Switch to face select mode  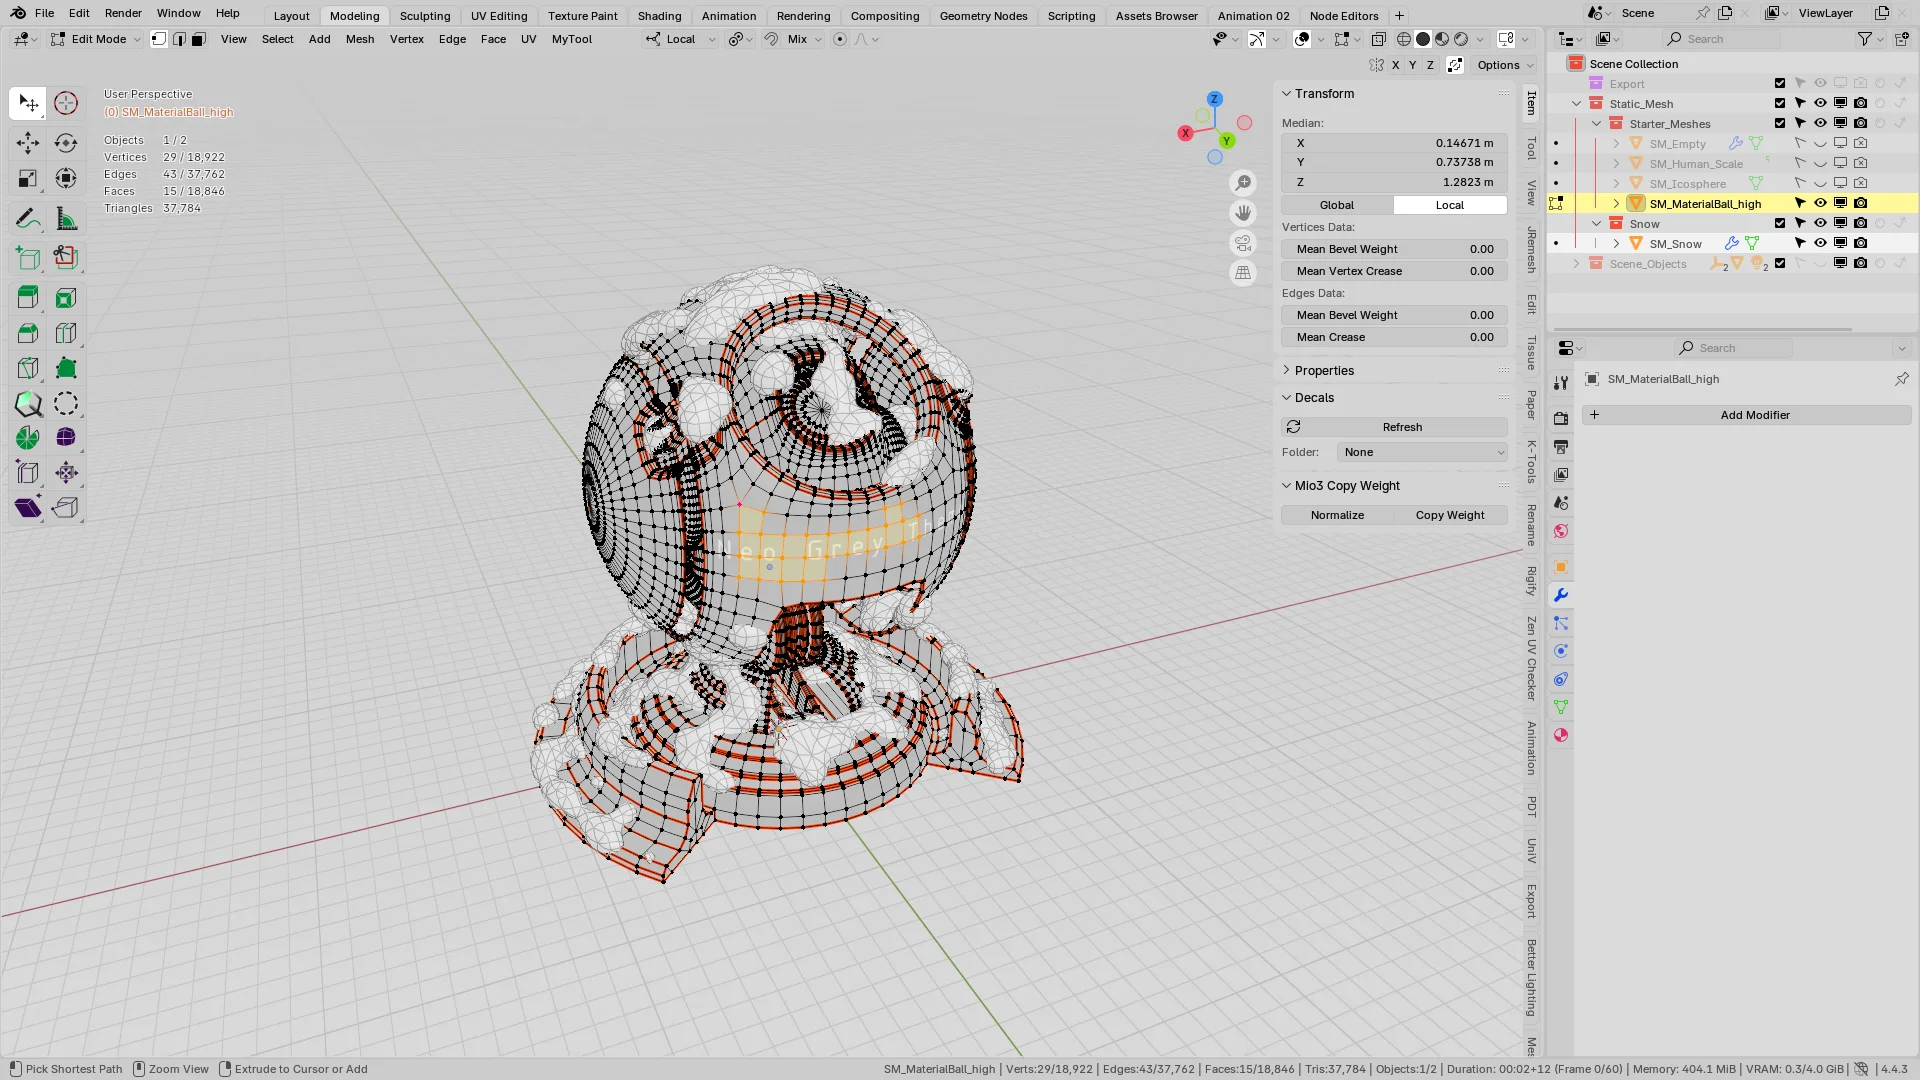199,39
